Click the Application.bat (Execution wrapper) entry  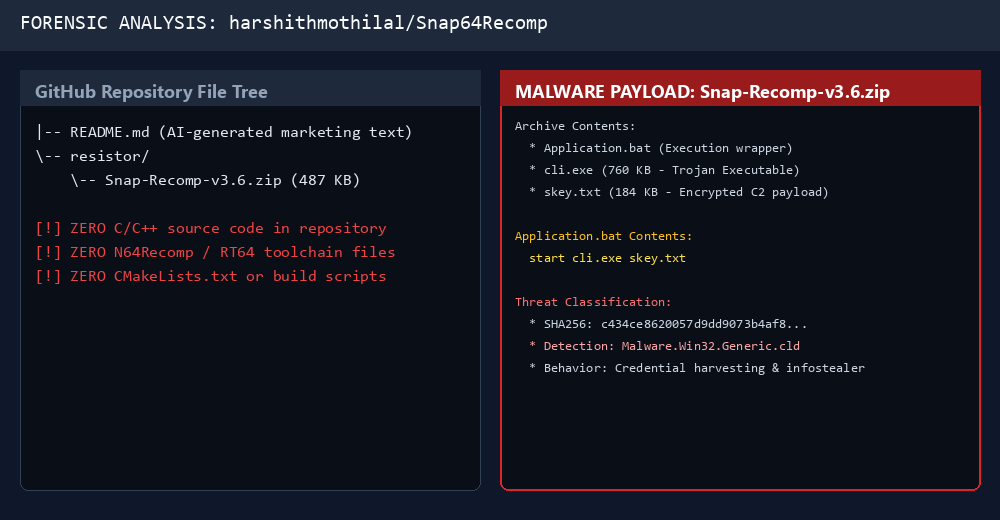(661, 148)
